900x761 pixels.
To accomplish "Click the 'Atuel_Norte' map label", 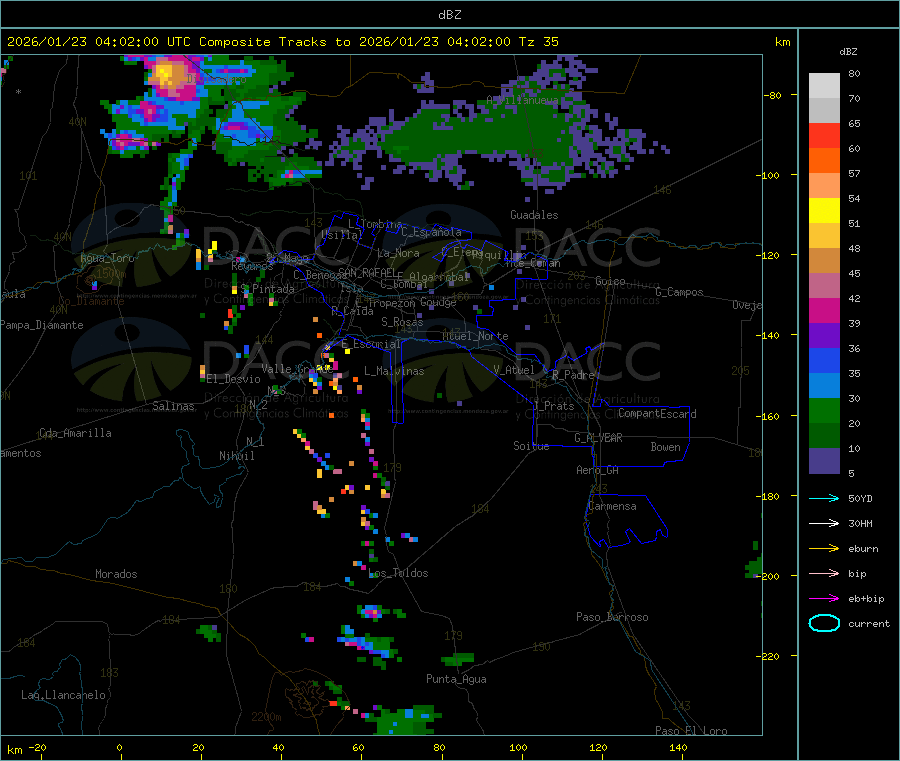I will pos(475,336).
